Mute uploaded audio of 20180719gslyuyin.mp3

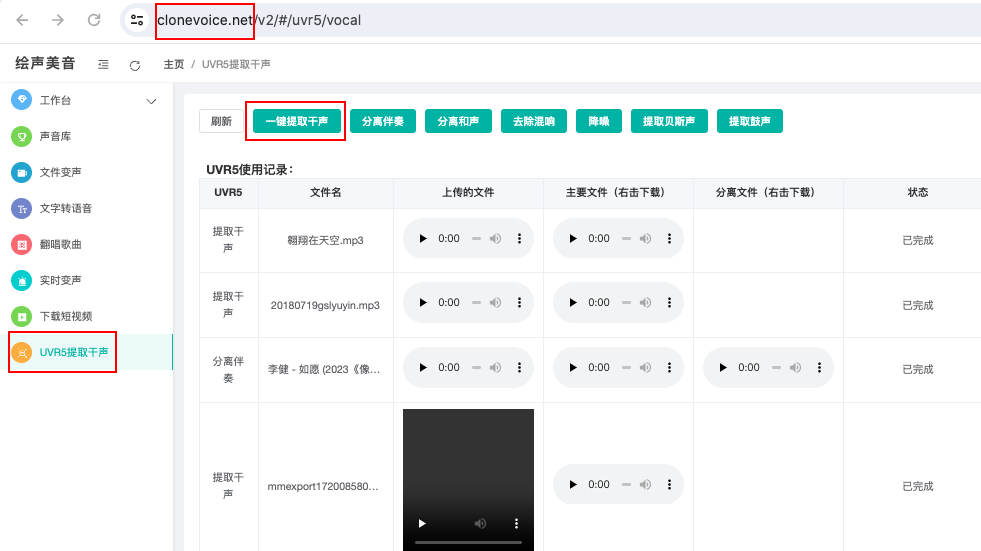pos(496,303)
